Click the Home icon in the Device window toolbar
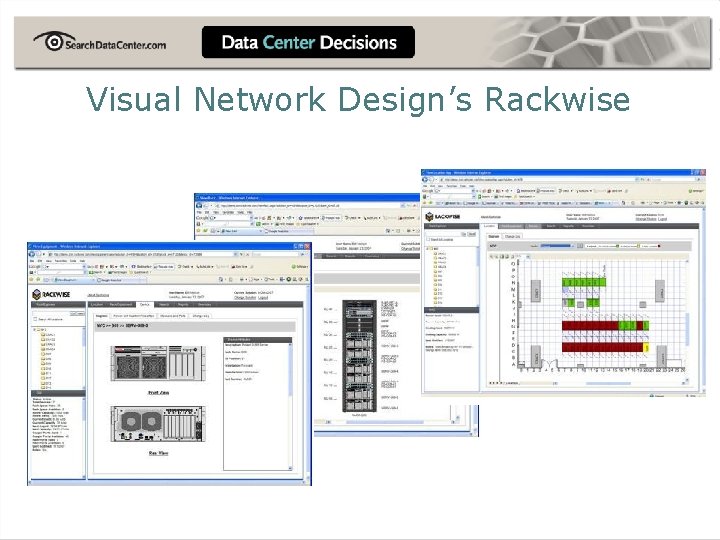Screen dimensions: 720x540 click(x=221, y=279)
